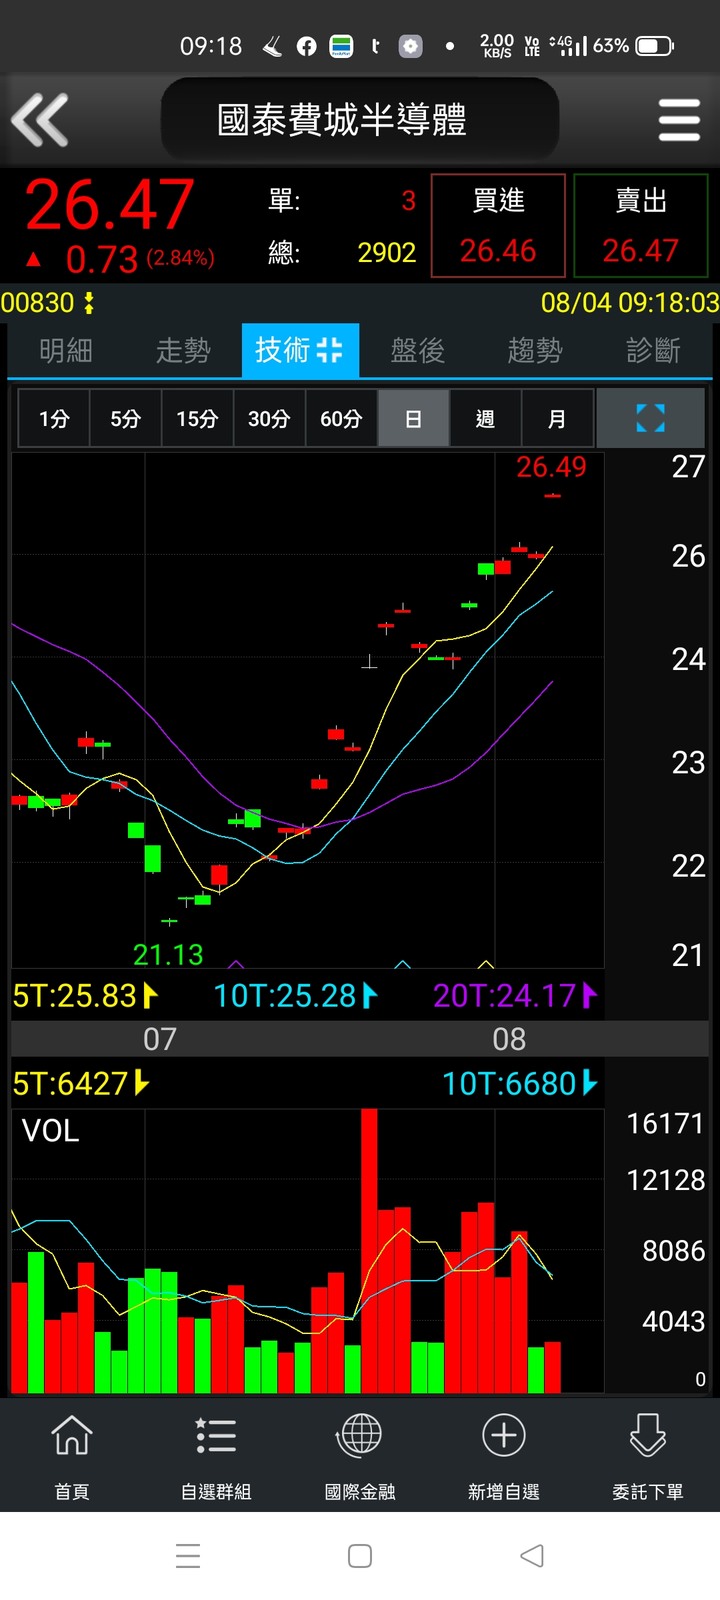Tap the timestamp 08/04 09:18:03
Image resolution: width=720 pixels, height=1600 pixels.
(630, 303)
